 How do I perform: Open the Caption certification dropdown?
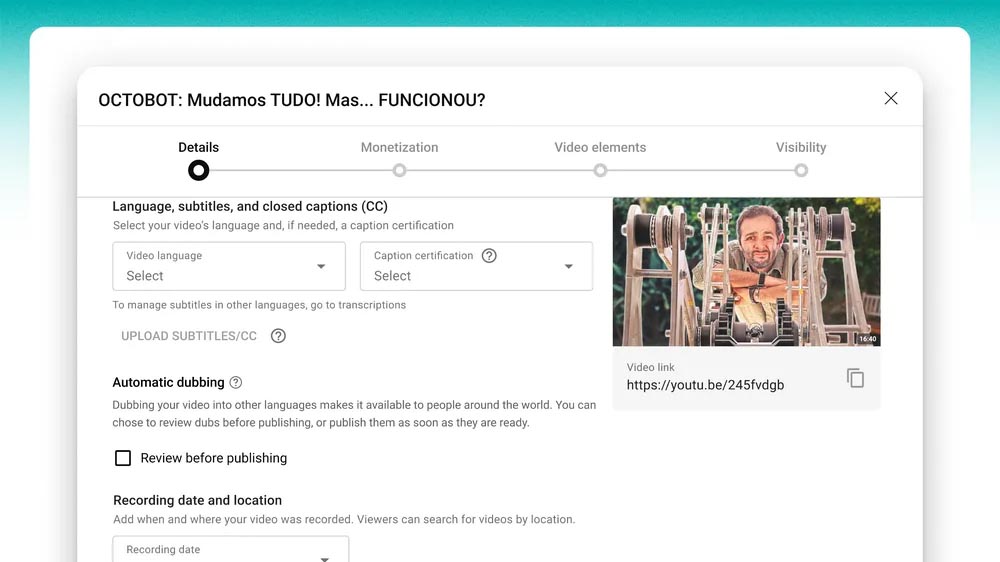click(x=476, y=266)
